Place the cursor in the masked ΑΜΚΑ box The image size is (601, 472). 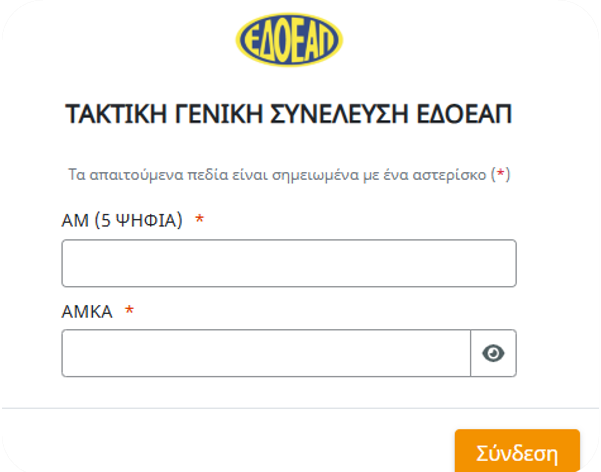[266, 353]
